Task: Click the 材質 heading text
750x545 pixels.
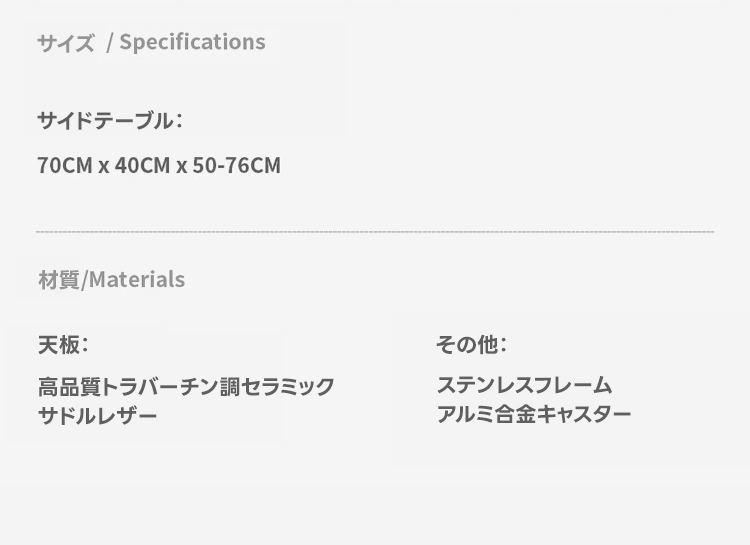Action: click(58, 280)
